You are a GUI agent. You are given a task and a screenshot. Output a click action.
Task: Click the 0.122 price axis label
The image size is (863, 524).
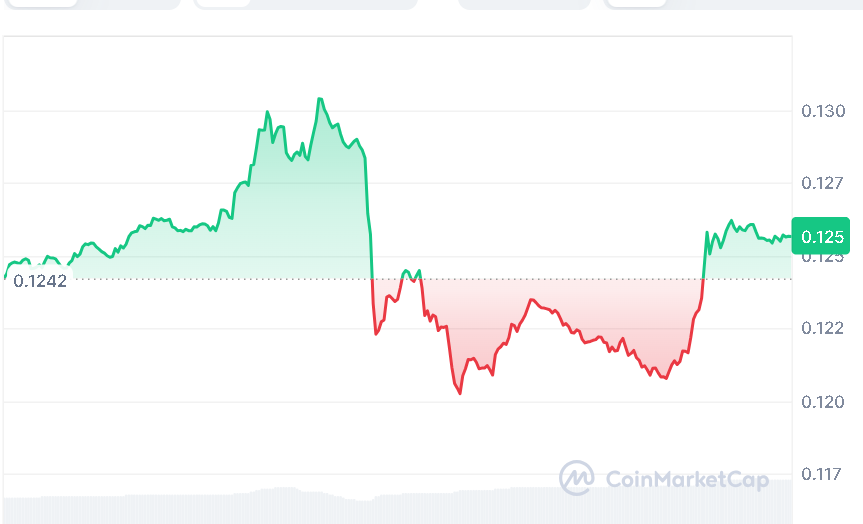(823, 328)
